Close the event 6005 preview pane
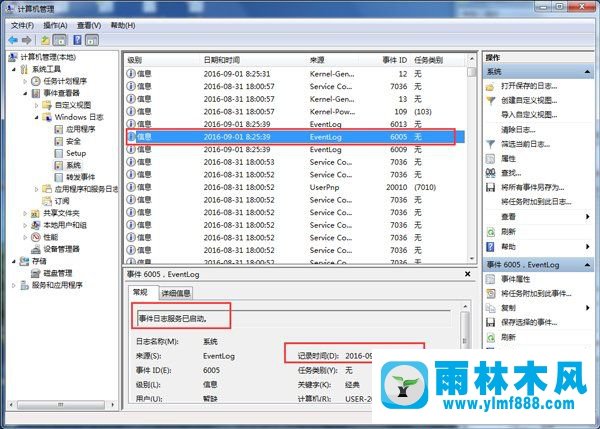Screen dimensions: 600x429 [468, 274]
